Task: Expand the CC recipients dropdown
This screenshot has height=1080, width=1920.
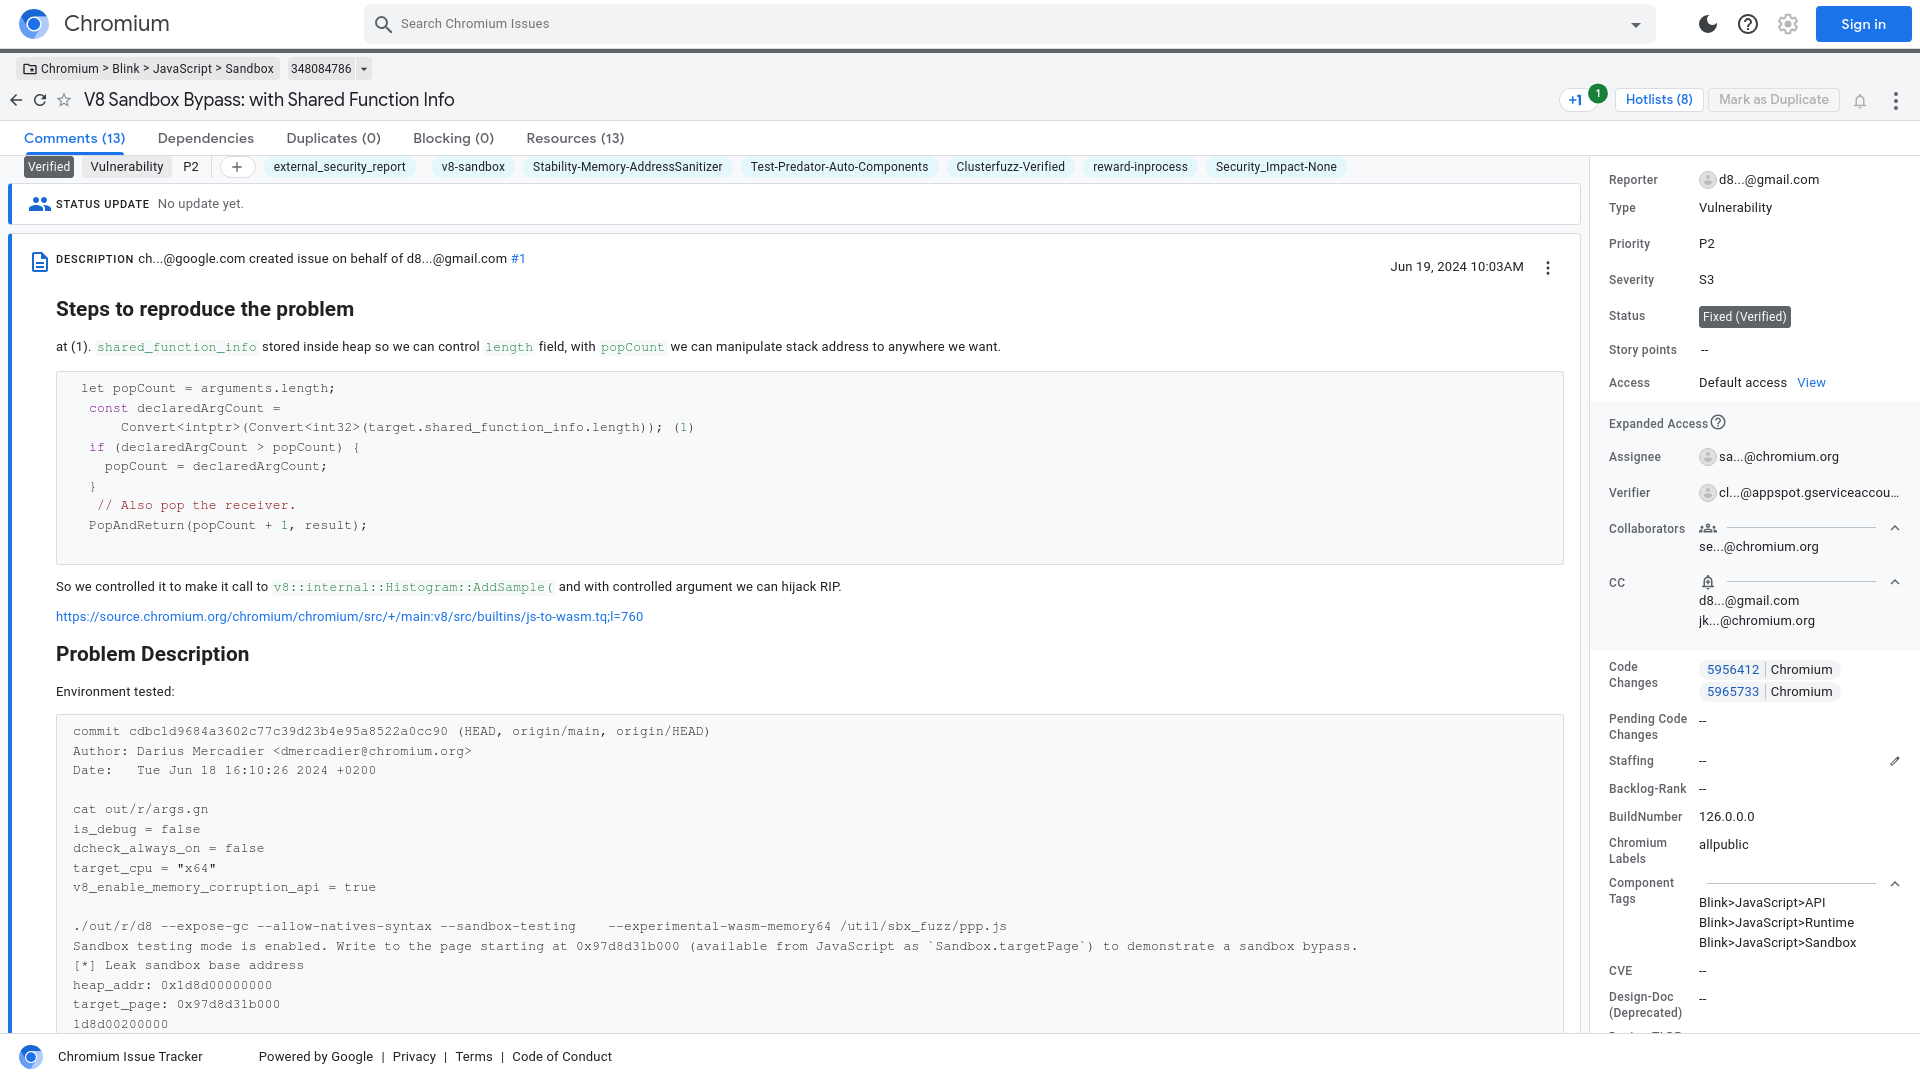Action: pos(1895,582)
